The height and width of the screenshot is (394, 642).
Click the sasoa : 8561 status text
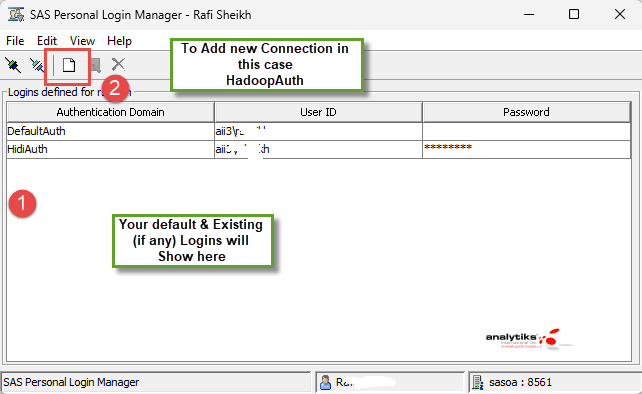(520, 383)
